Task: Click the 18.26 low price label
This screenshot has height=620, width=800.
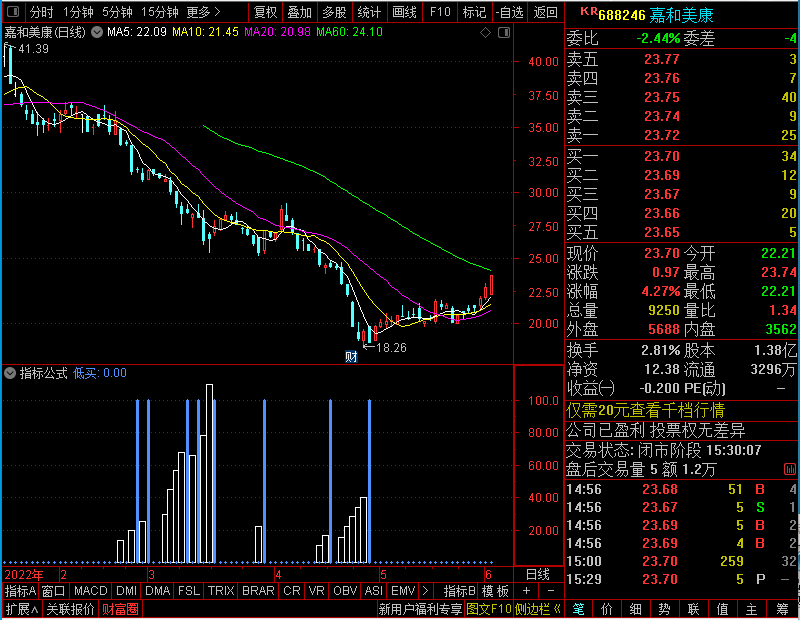Action: (x=391, y=348)
